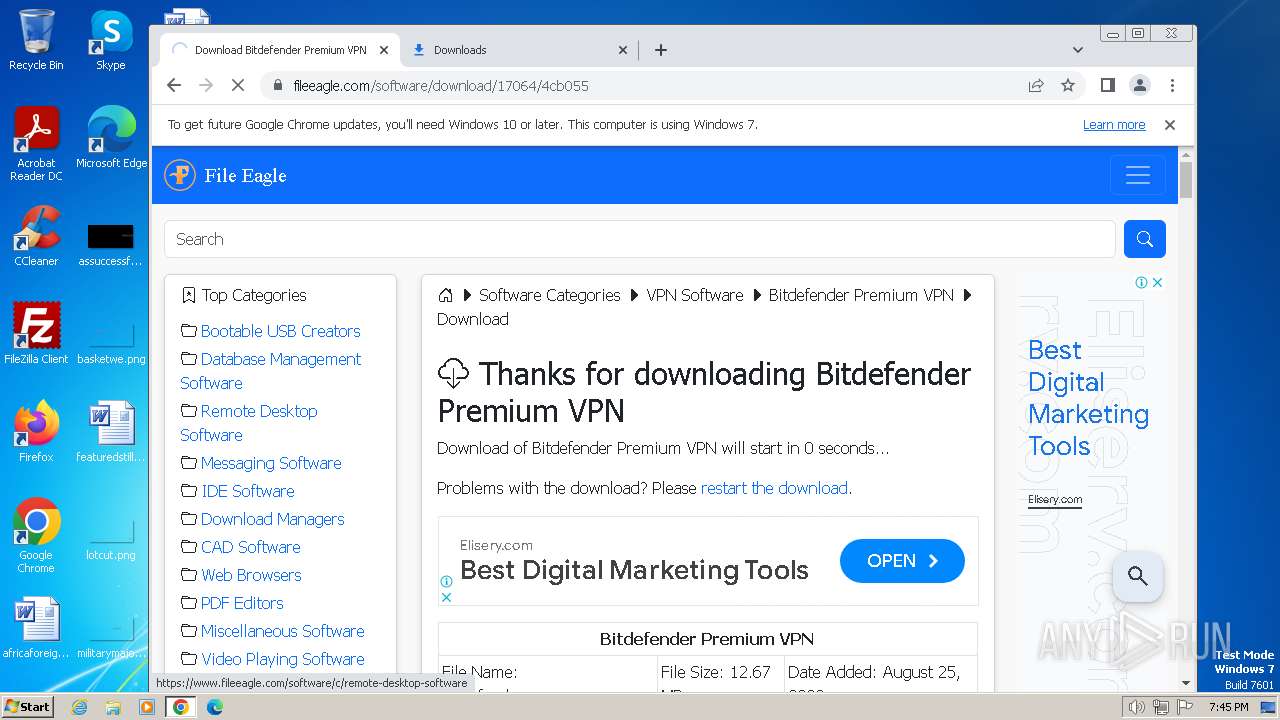This screenshot has height=720, width=1280.
Task: Open Database Management Software category
Action: click(x=271, y=371)
